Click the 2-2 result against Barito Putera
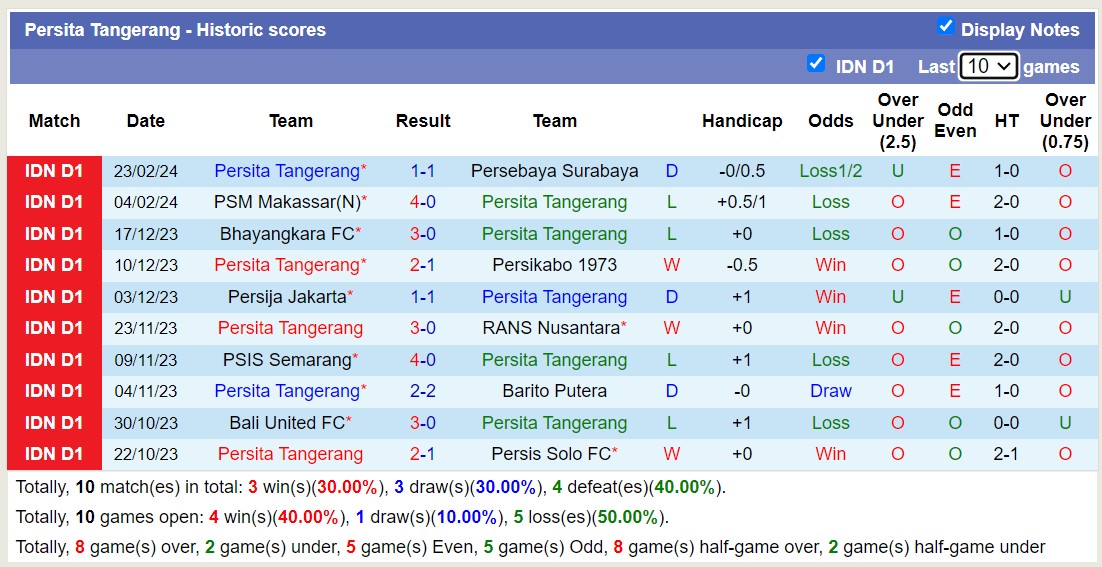1102x567 pixels. coord(422,391)
